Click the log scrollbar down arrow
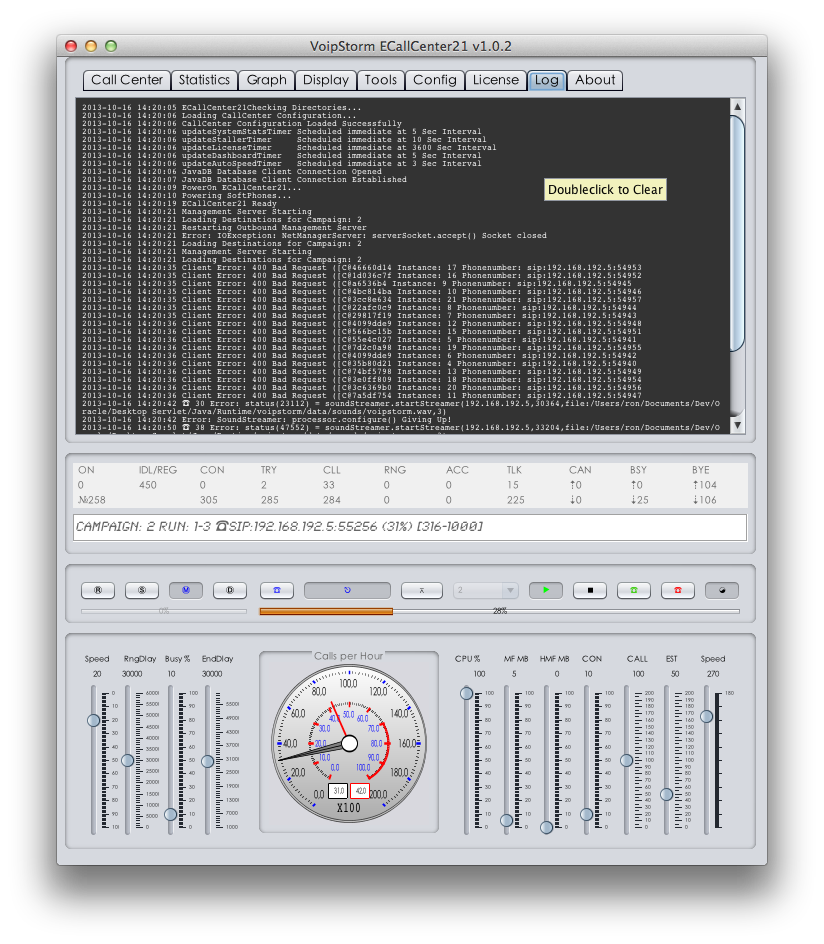This screenshot has height=944, width=824. pyautogui.click(x=738, y=425)
